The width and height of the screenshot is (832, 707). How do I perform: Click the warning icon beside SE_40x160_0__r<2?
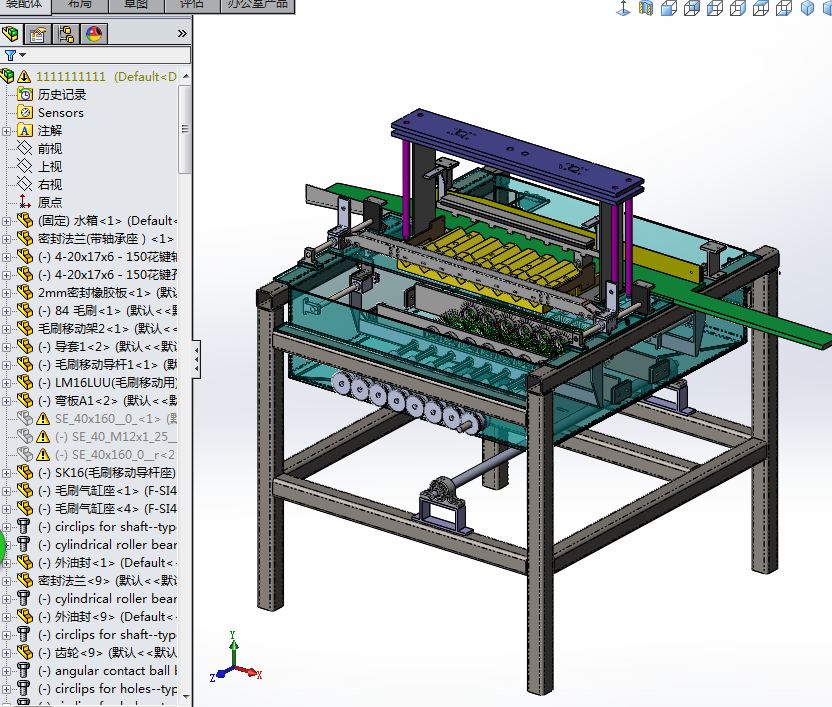click(43, 455)
